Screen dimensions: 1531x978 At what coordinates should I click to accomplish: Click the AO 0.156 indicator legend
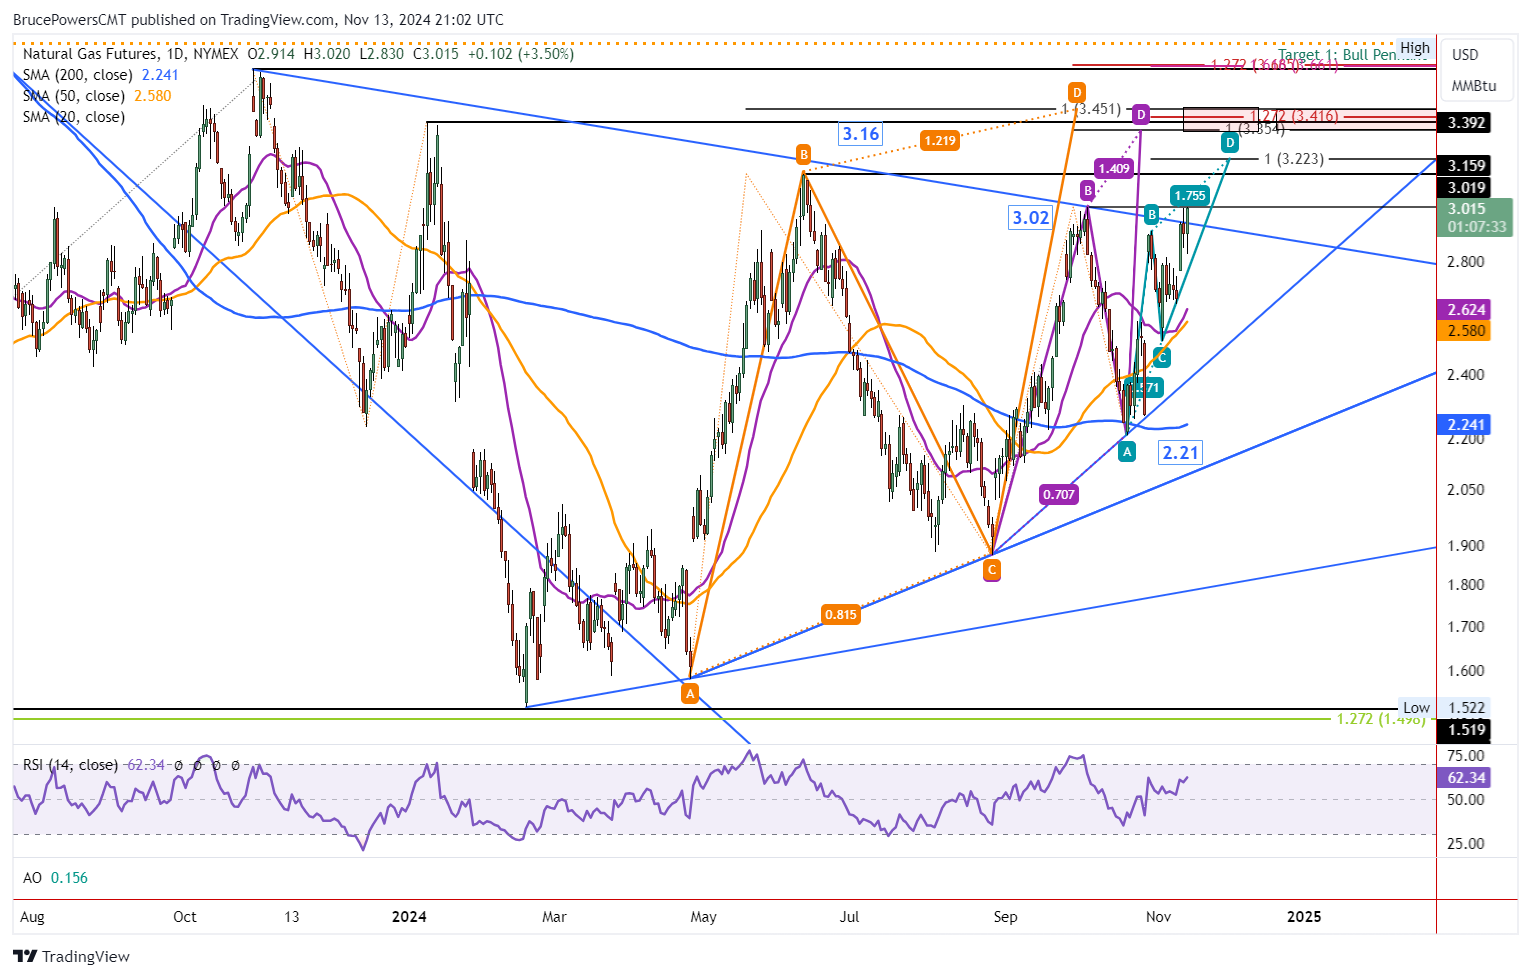click(x=56, y=878)
